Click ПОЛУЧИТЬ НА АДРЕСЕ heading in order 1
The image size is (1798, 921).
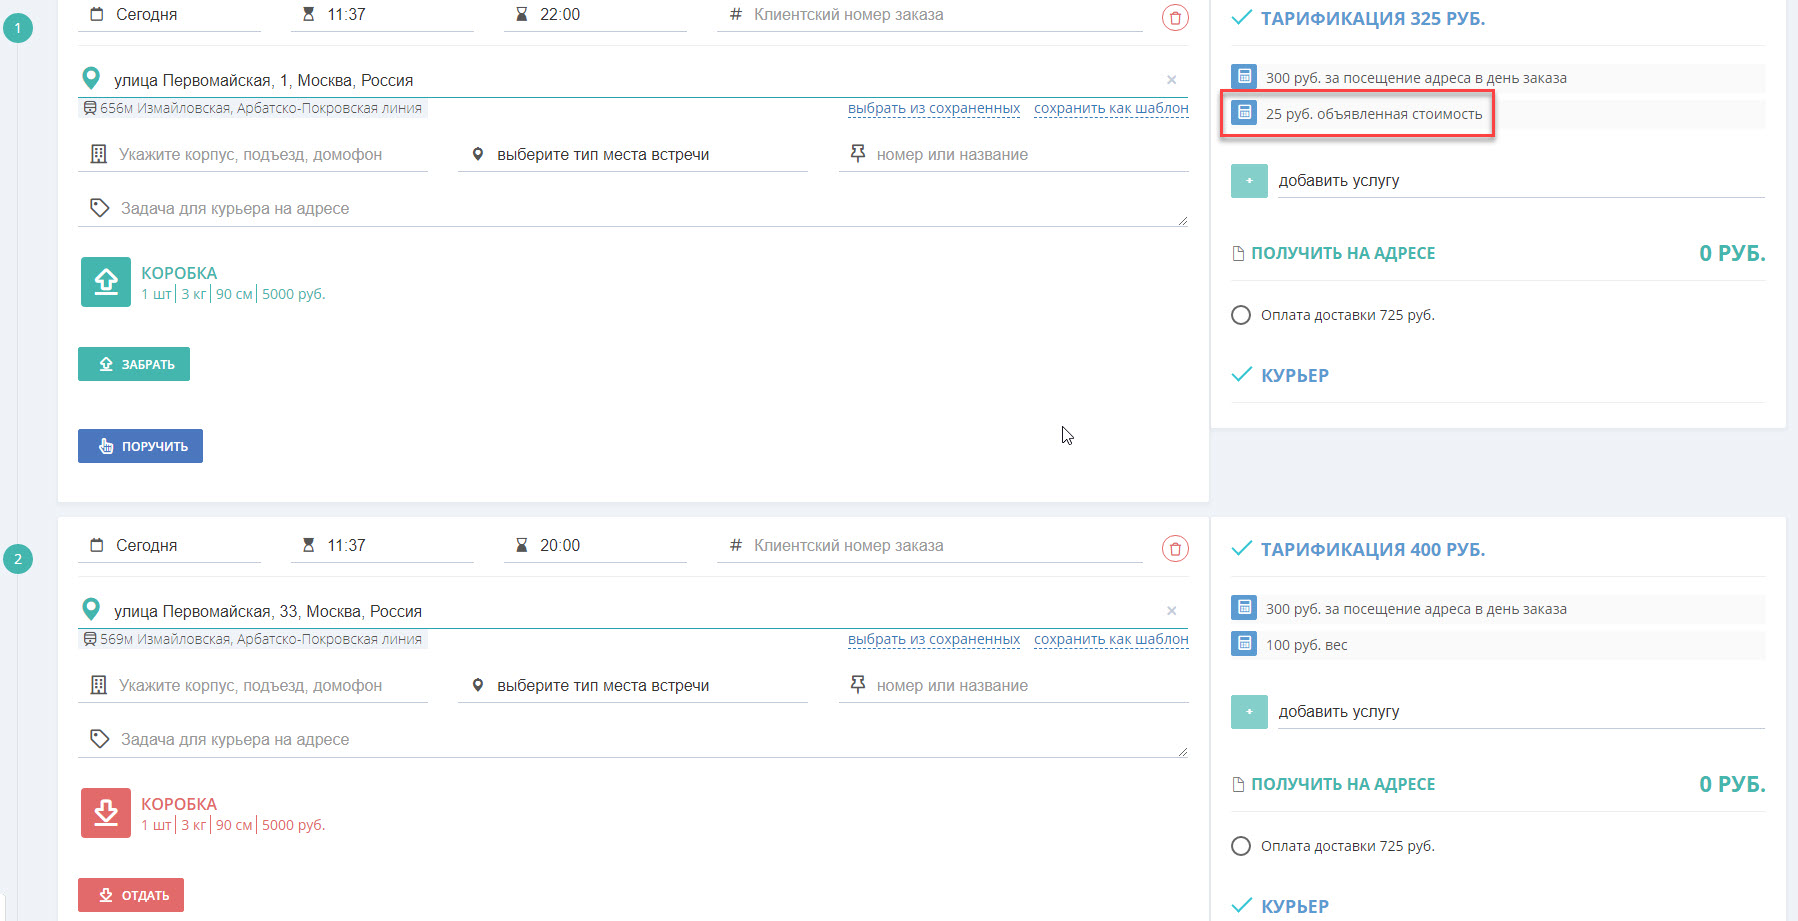1343,254
